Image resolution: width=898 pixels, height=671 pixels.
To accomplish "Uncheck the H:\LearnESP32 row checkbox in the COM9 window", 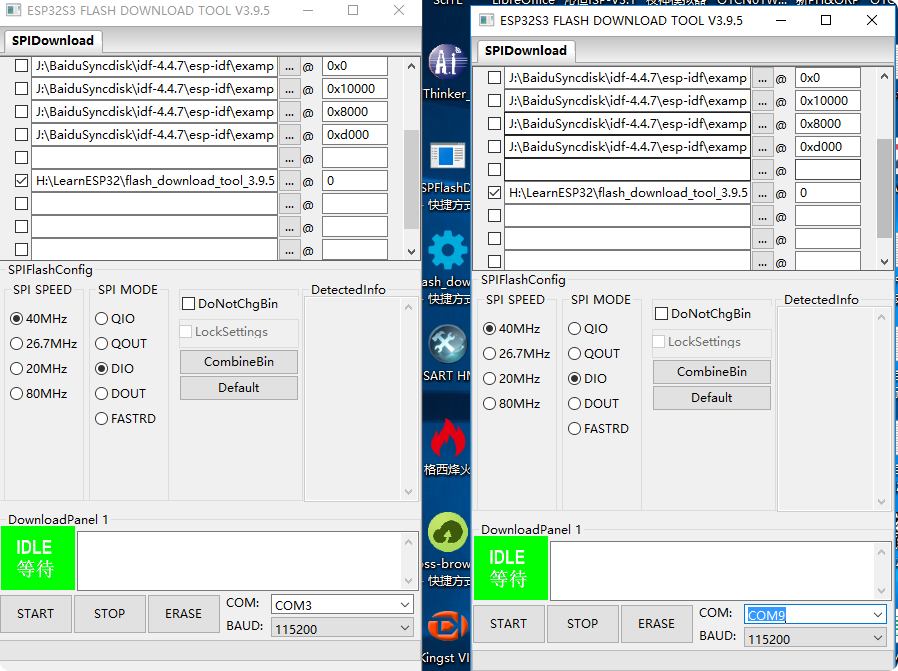I will click(494, 192).
